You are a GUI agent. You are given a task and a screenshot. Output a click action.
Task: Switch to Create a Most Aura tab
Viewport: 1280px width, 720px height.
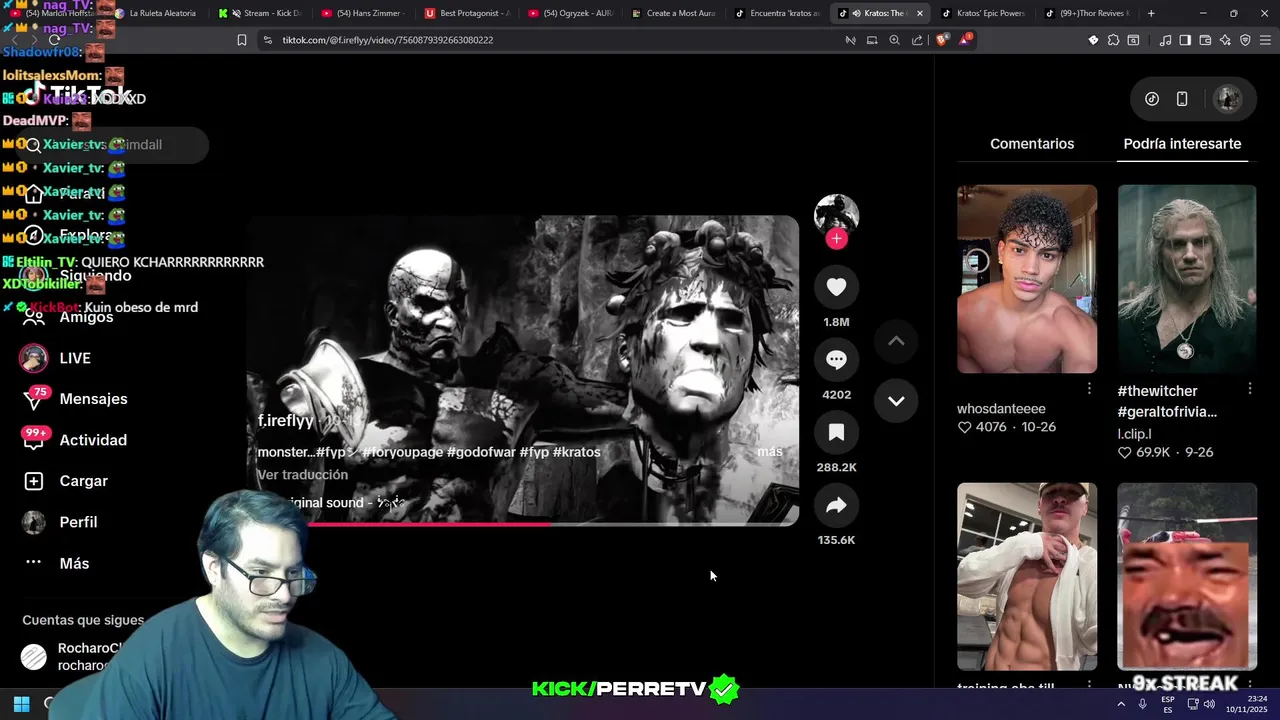pyautogui.click(x=672, y=13)
